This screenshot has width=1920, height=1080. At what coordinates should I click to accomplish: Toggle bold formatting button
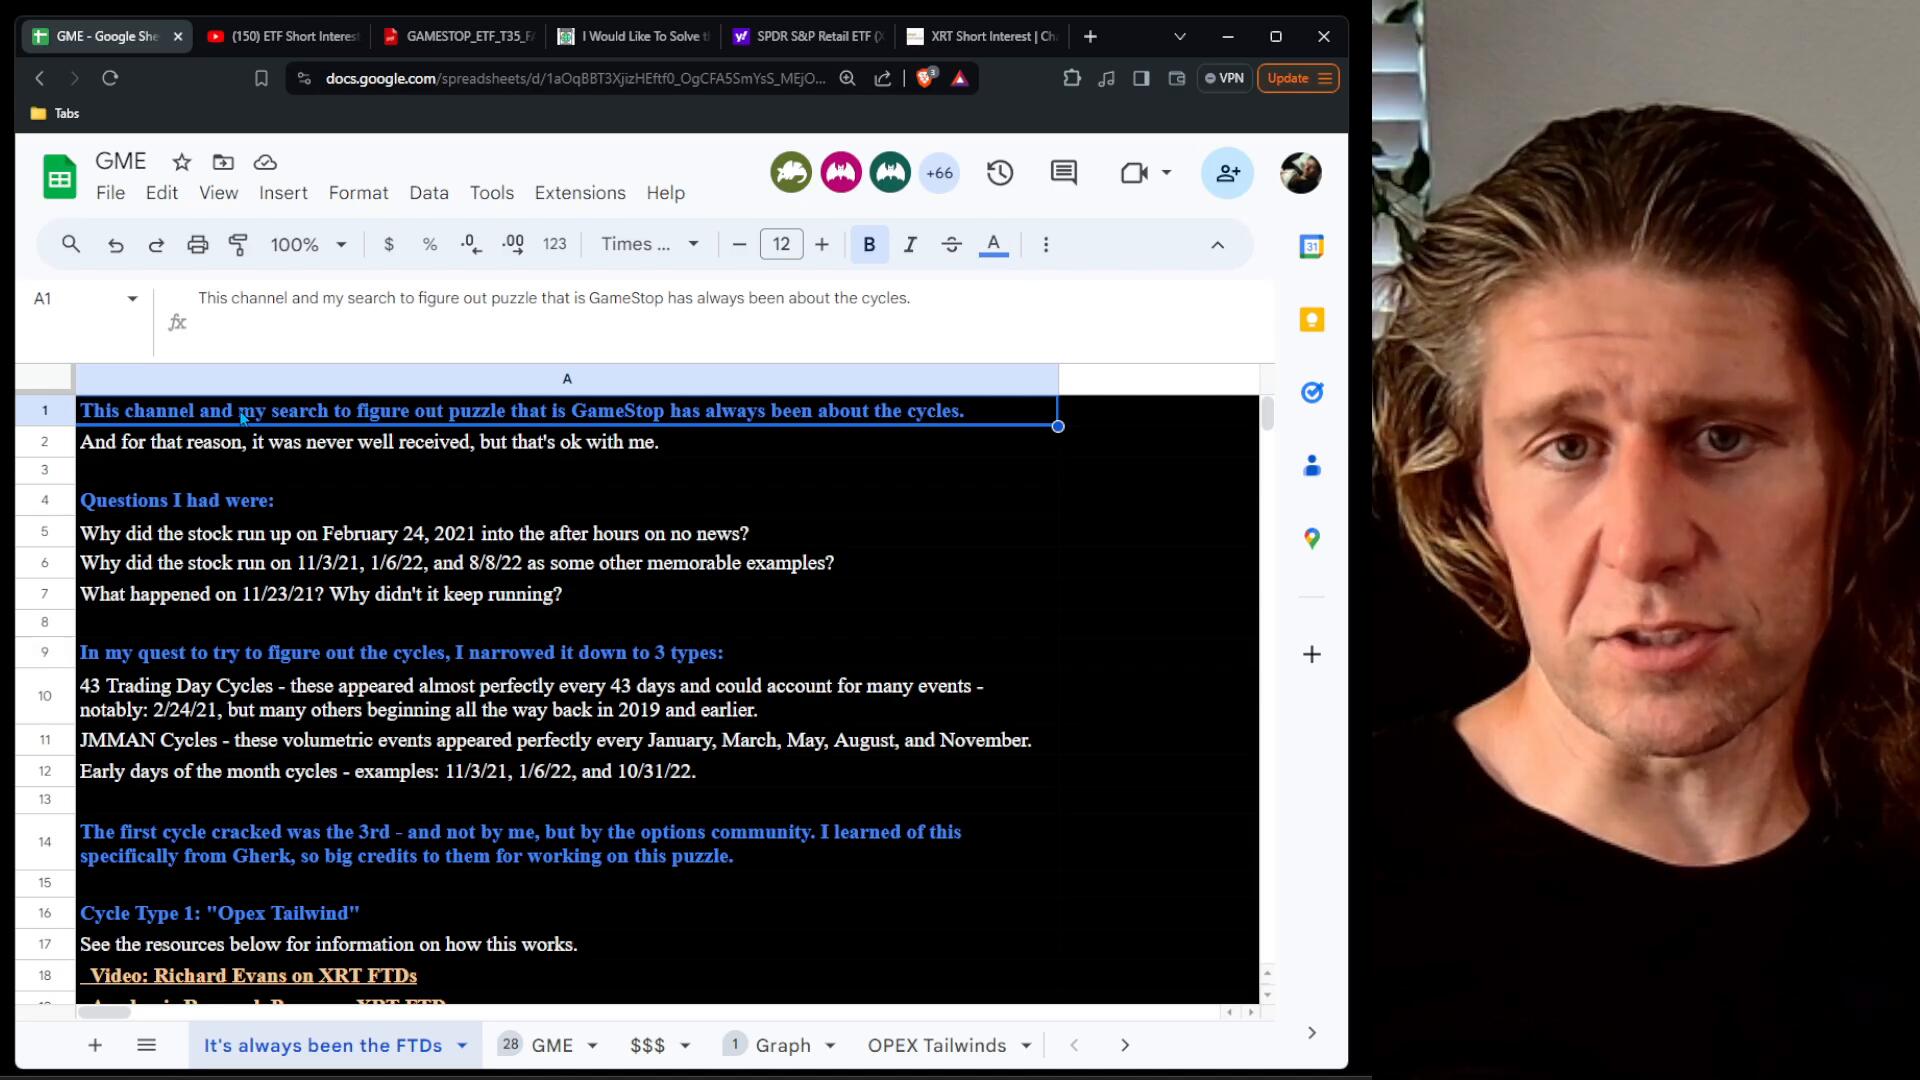coord(869,245)
